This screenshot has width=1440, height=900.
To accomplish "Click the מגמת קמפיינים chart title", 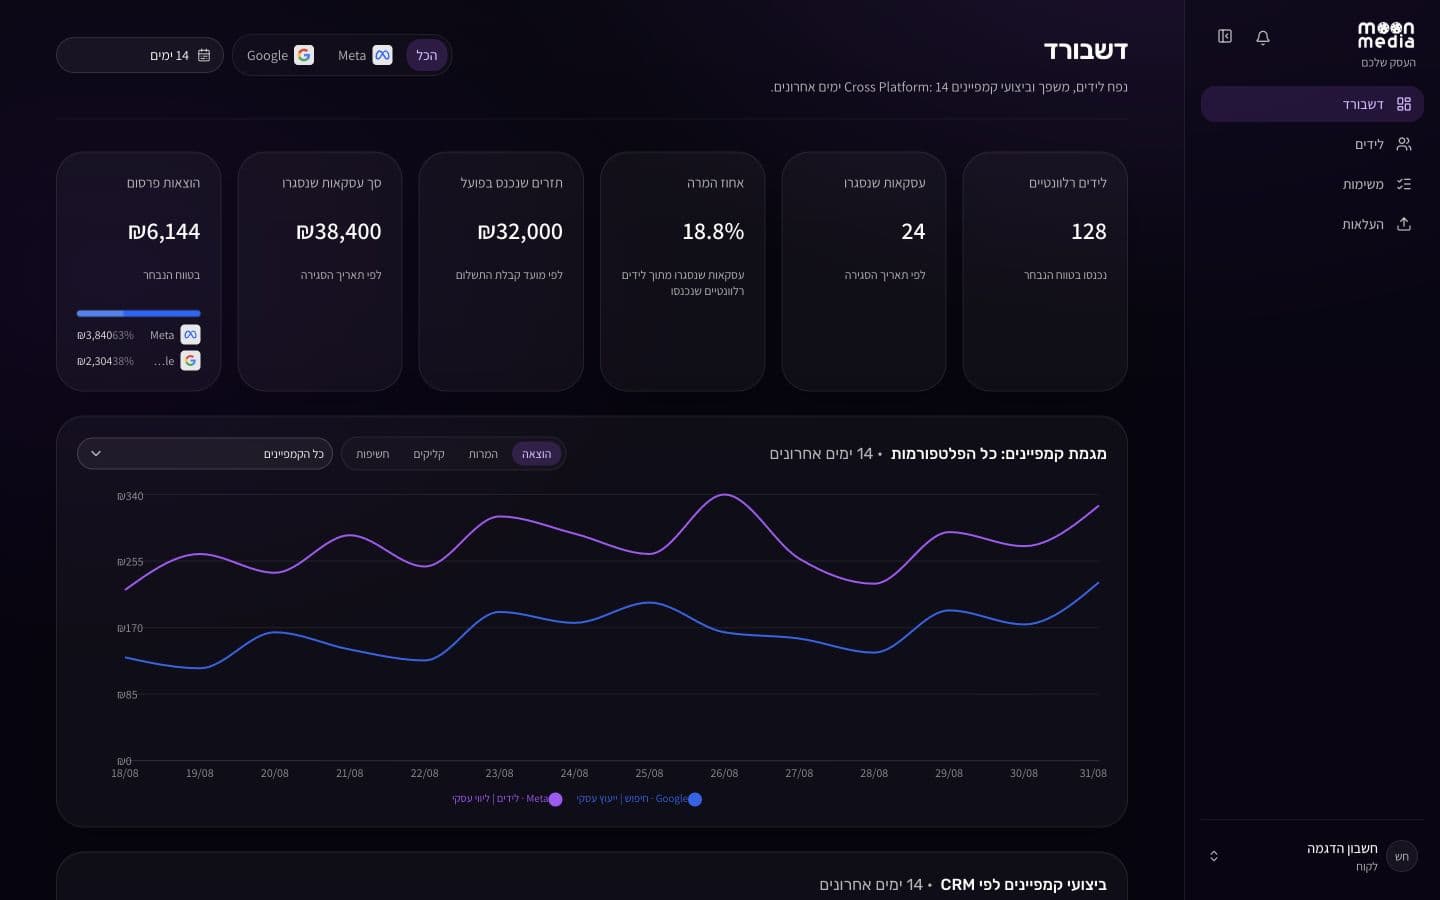I will [999, 454].
